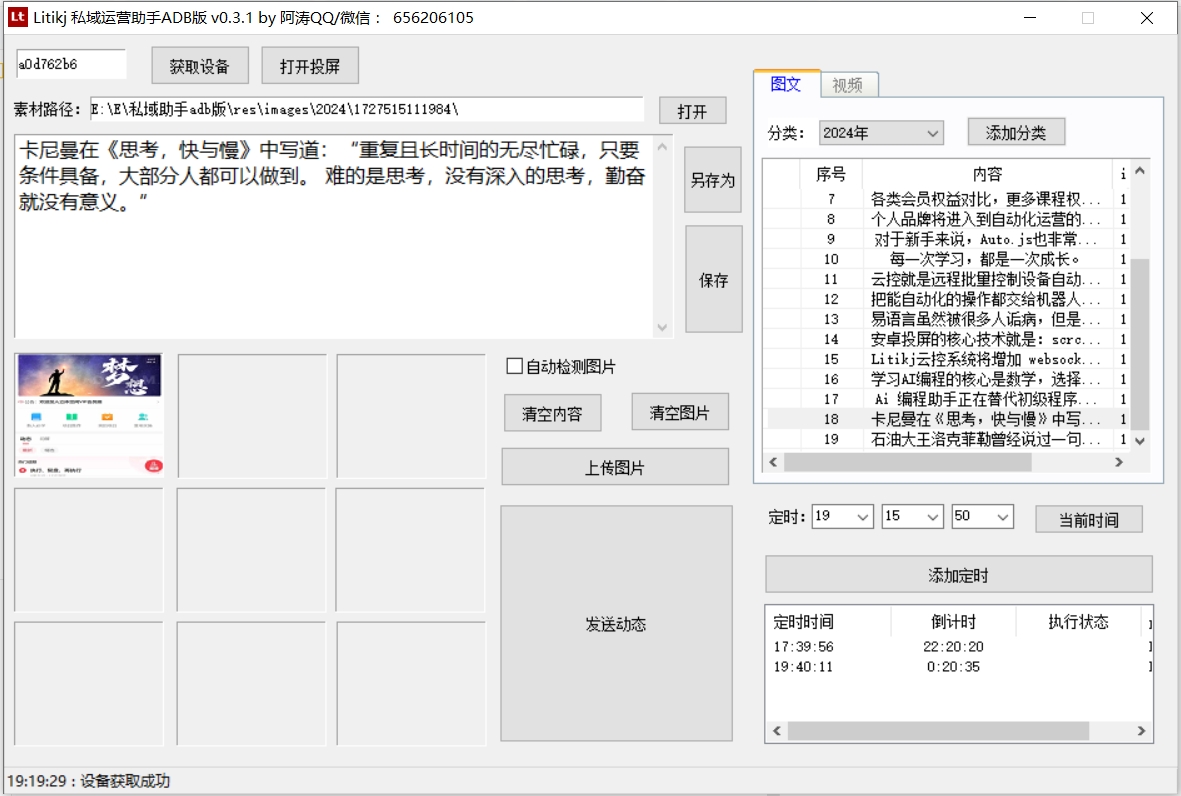
Task: Switch to the 视频 tab
Action: point(849,85)
